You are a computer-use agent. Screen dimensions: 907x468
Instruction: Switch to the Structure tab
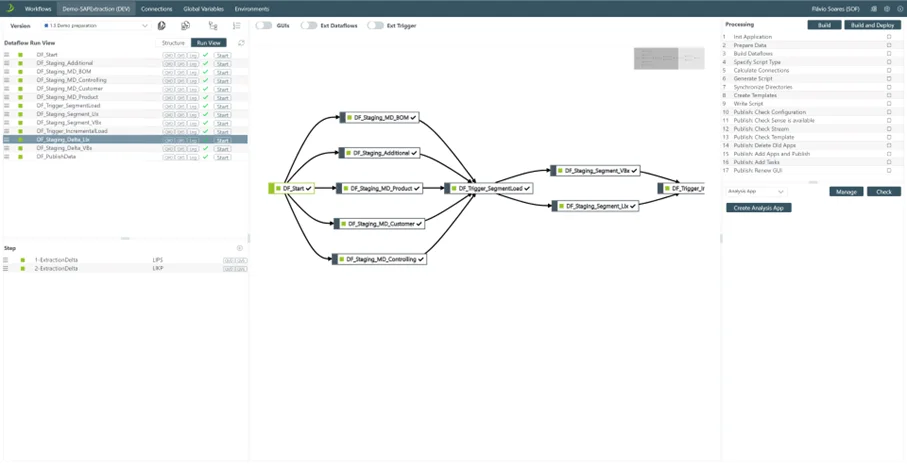173,43
